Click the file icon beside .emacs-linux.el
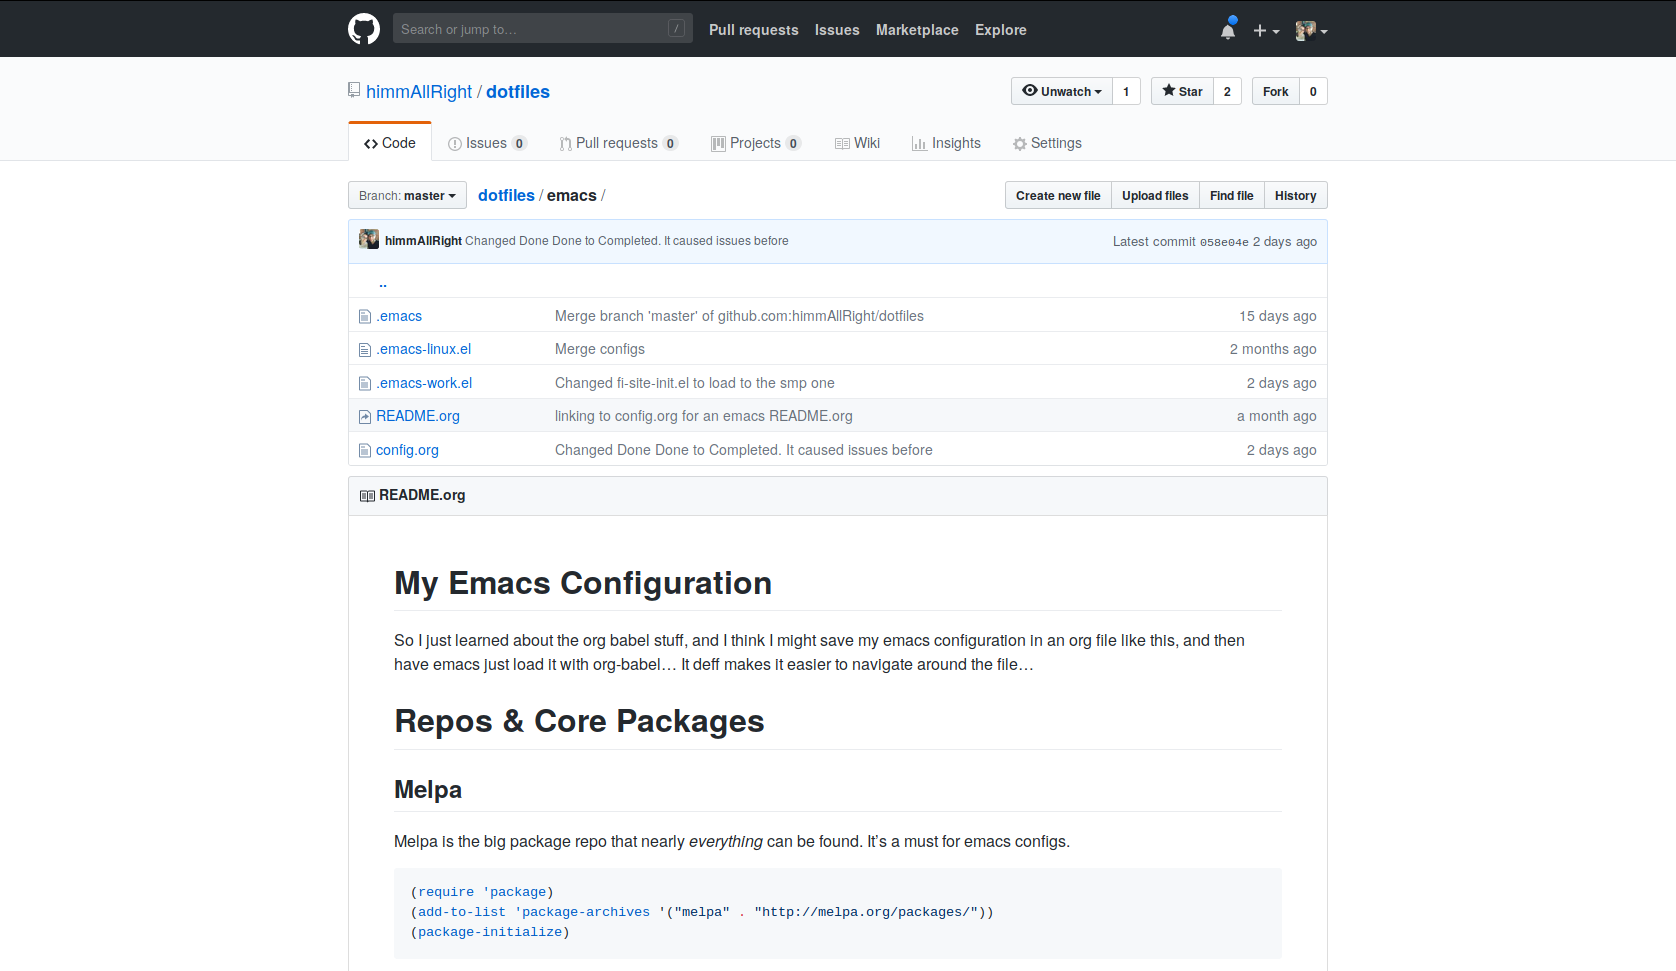The height and width of the screenshot is (971, 1676). pos(365,350)
